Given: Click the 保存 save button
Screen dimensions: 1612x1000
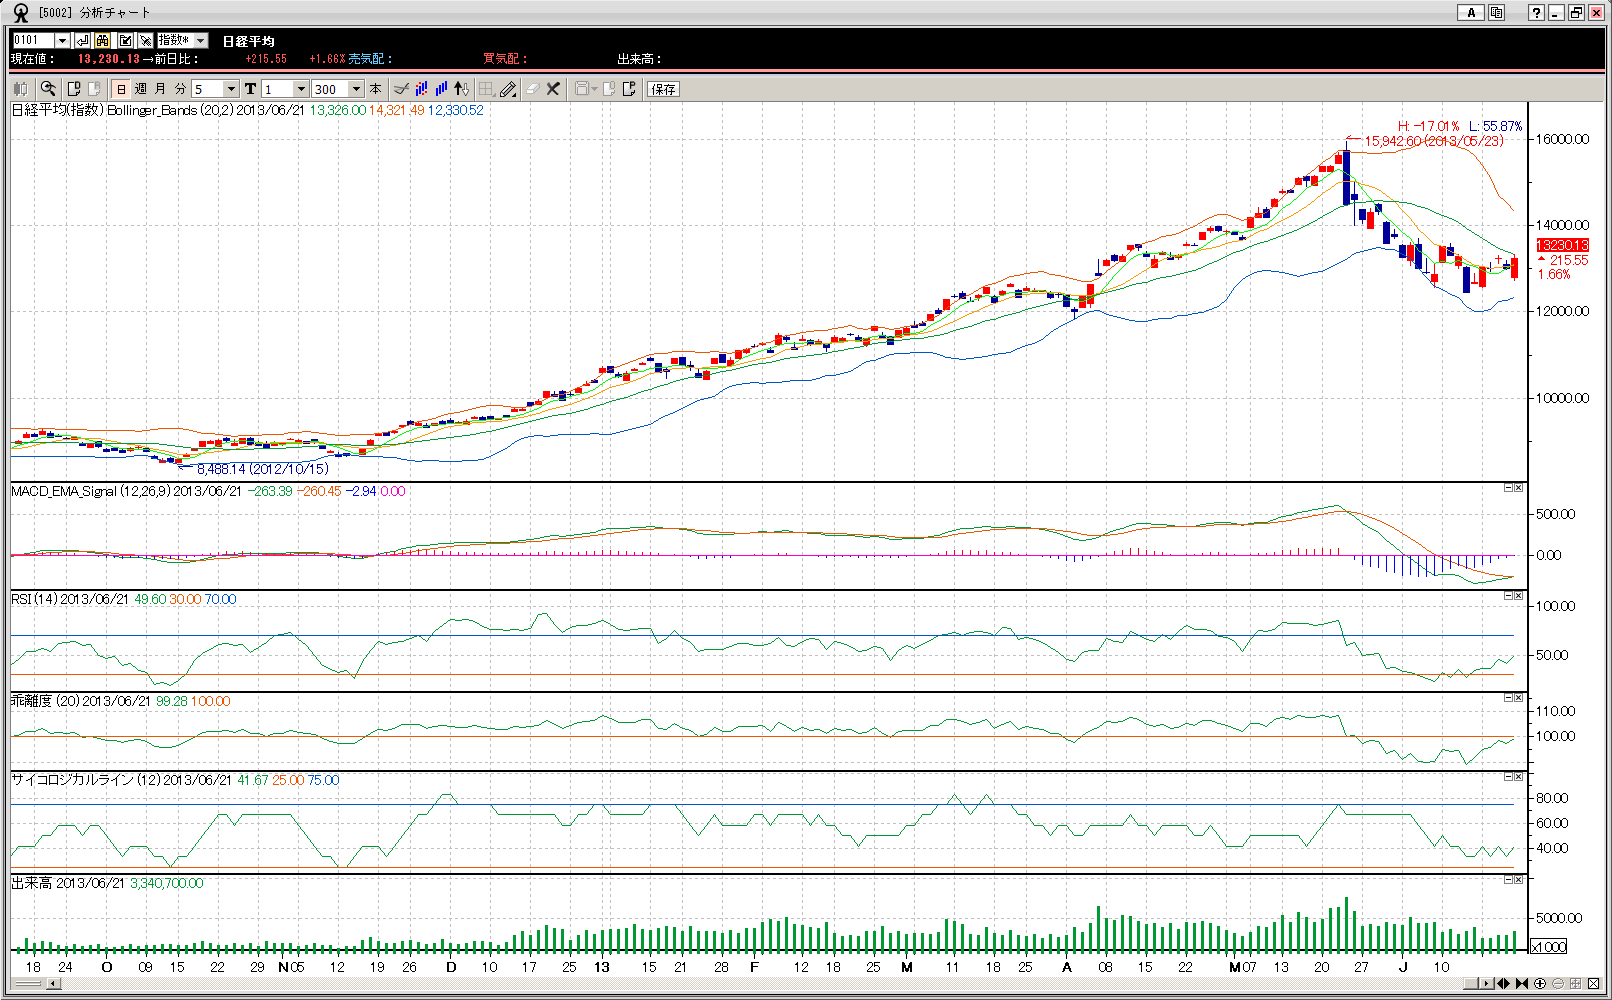Looking at the screenshot, I should point(663,89).
